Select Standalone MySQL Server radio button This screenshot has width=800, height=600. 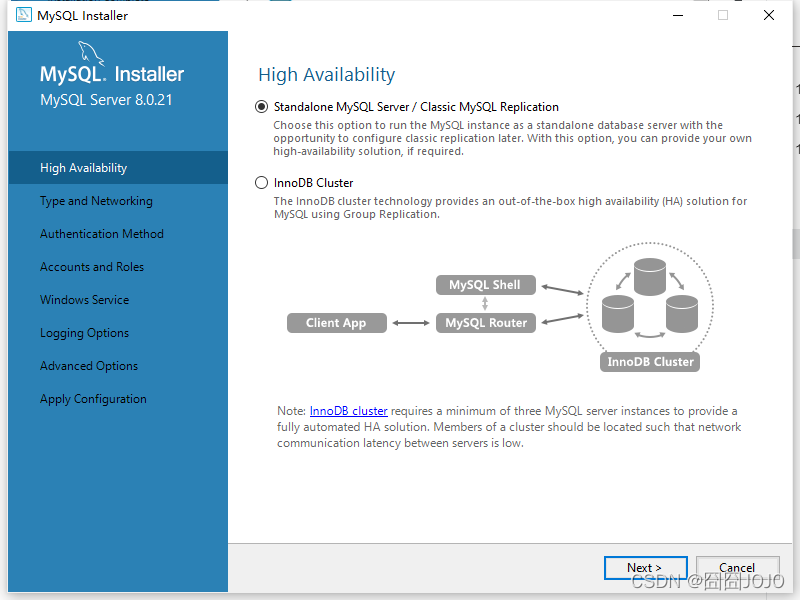(x=261, y=107)
